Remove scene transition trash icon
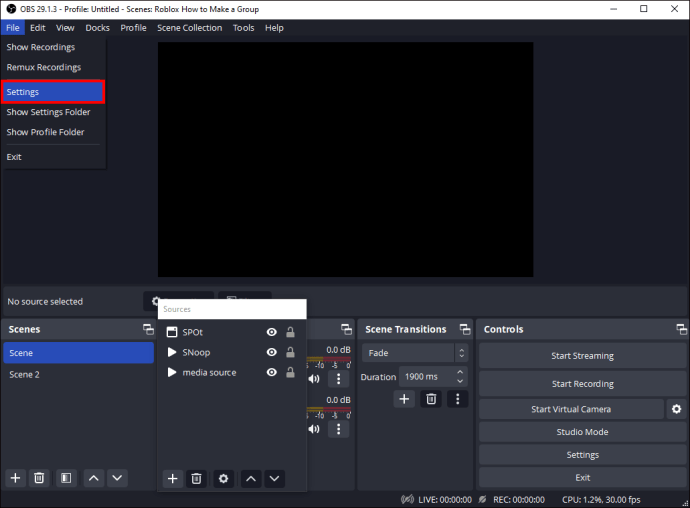This screenshot has width=690, height=508. click(x=431, y=399)
